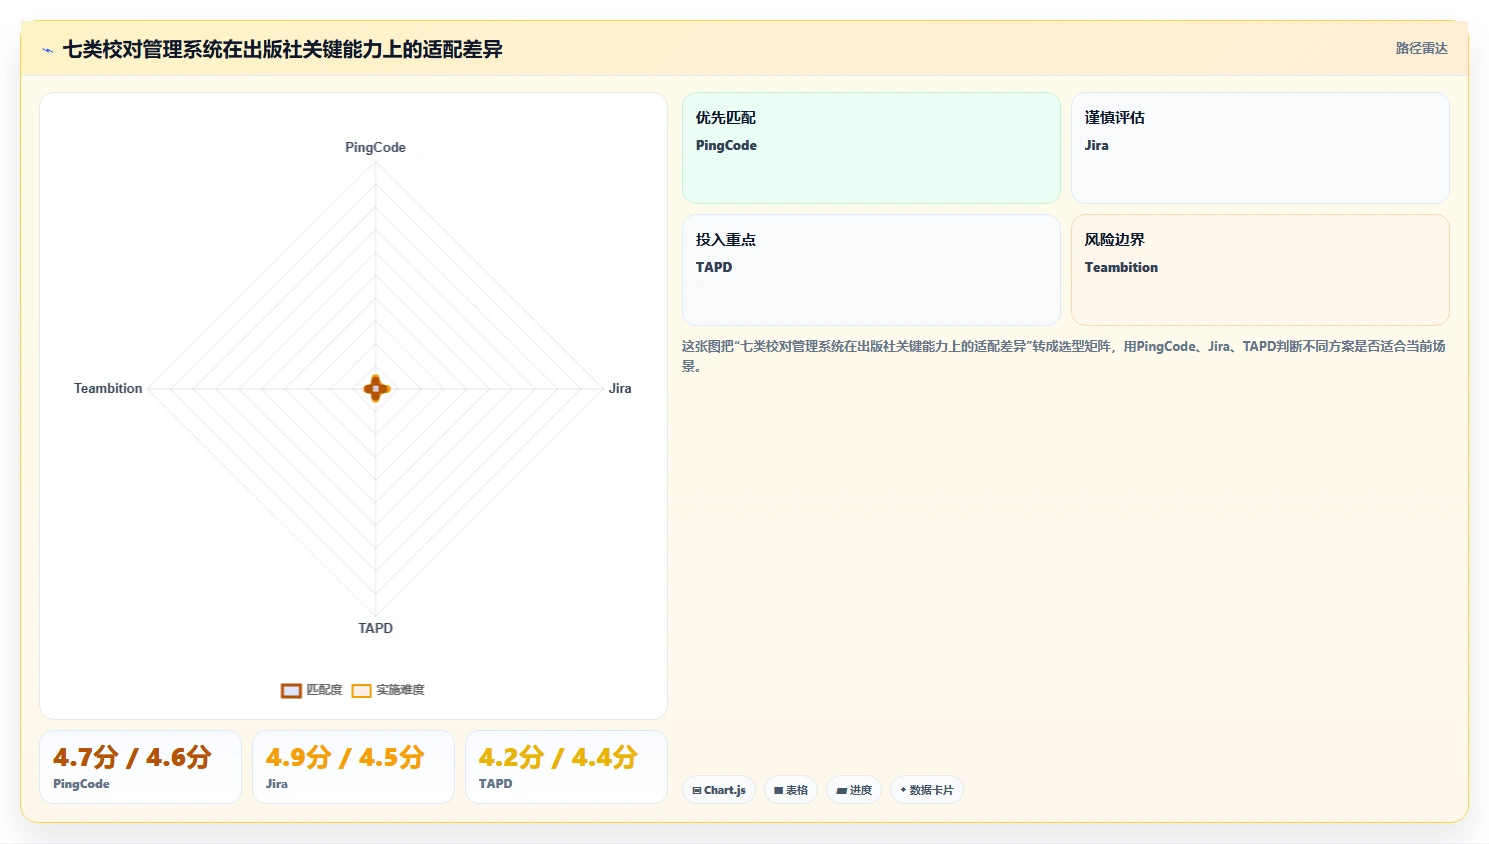The width and height of the screenshot is (1489, 844).
Task: Open the 投入重点 TAPD card
Action: tap(871, 270)
